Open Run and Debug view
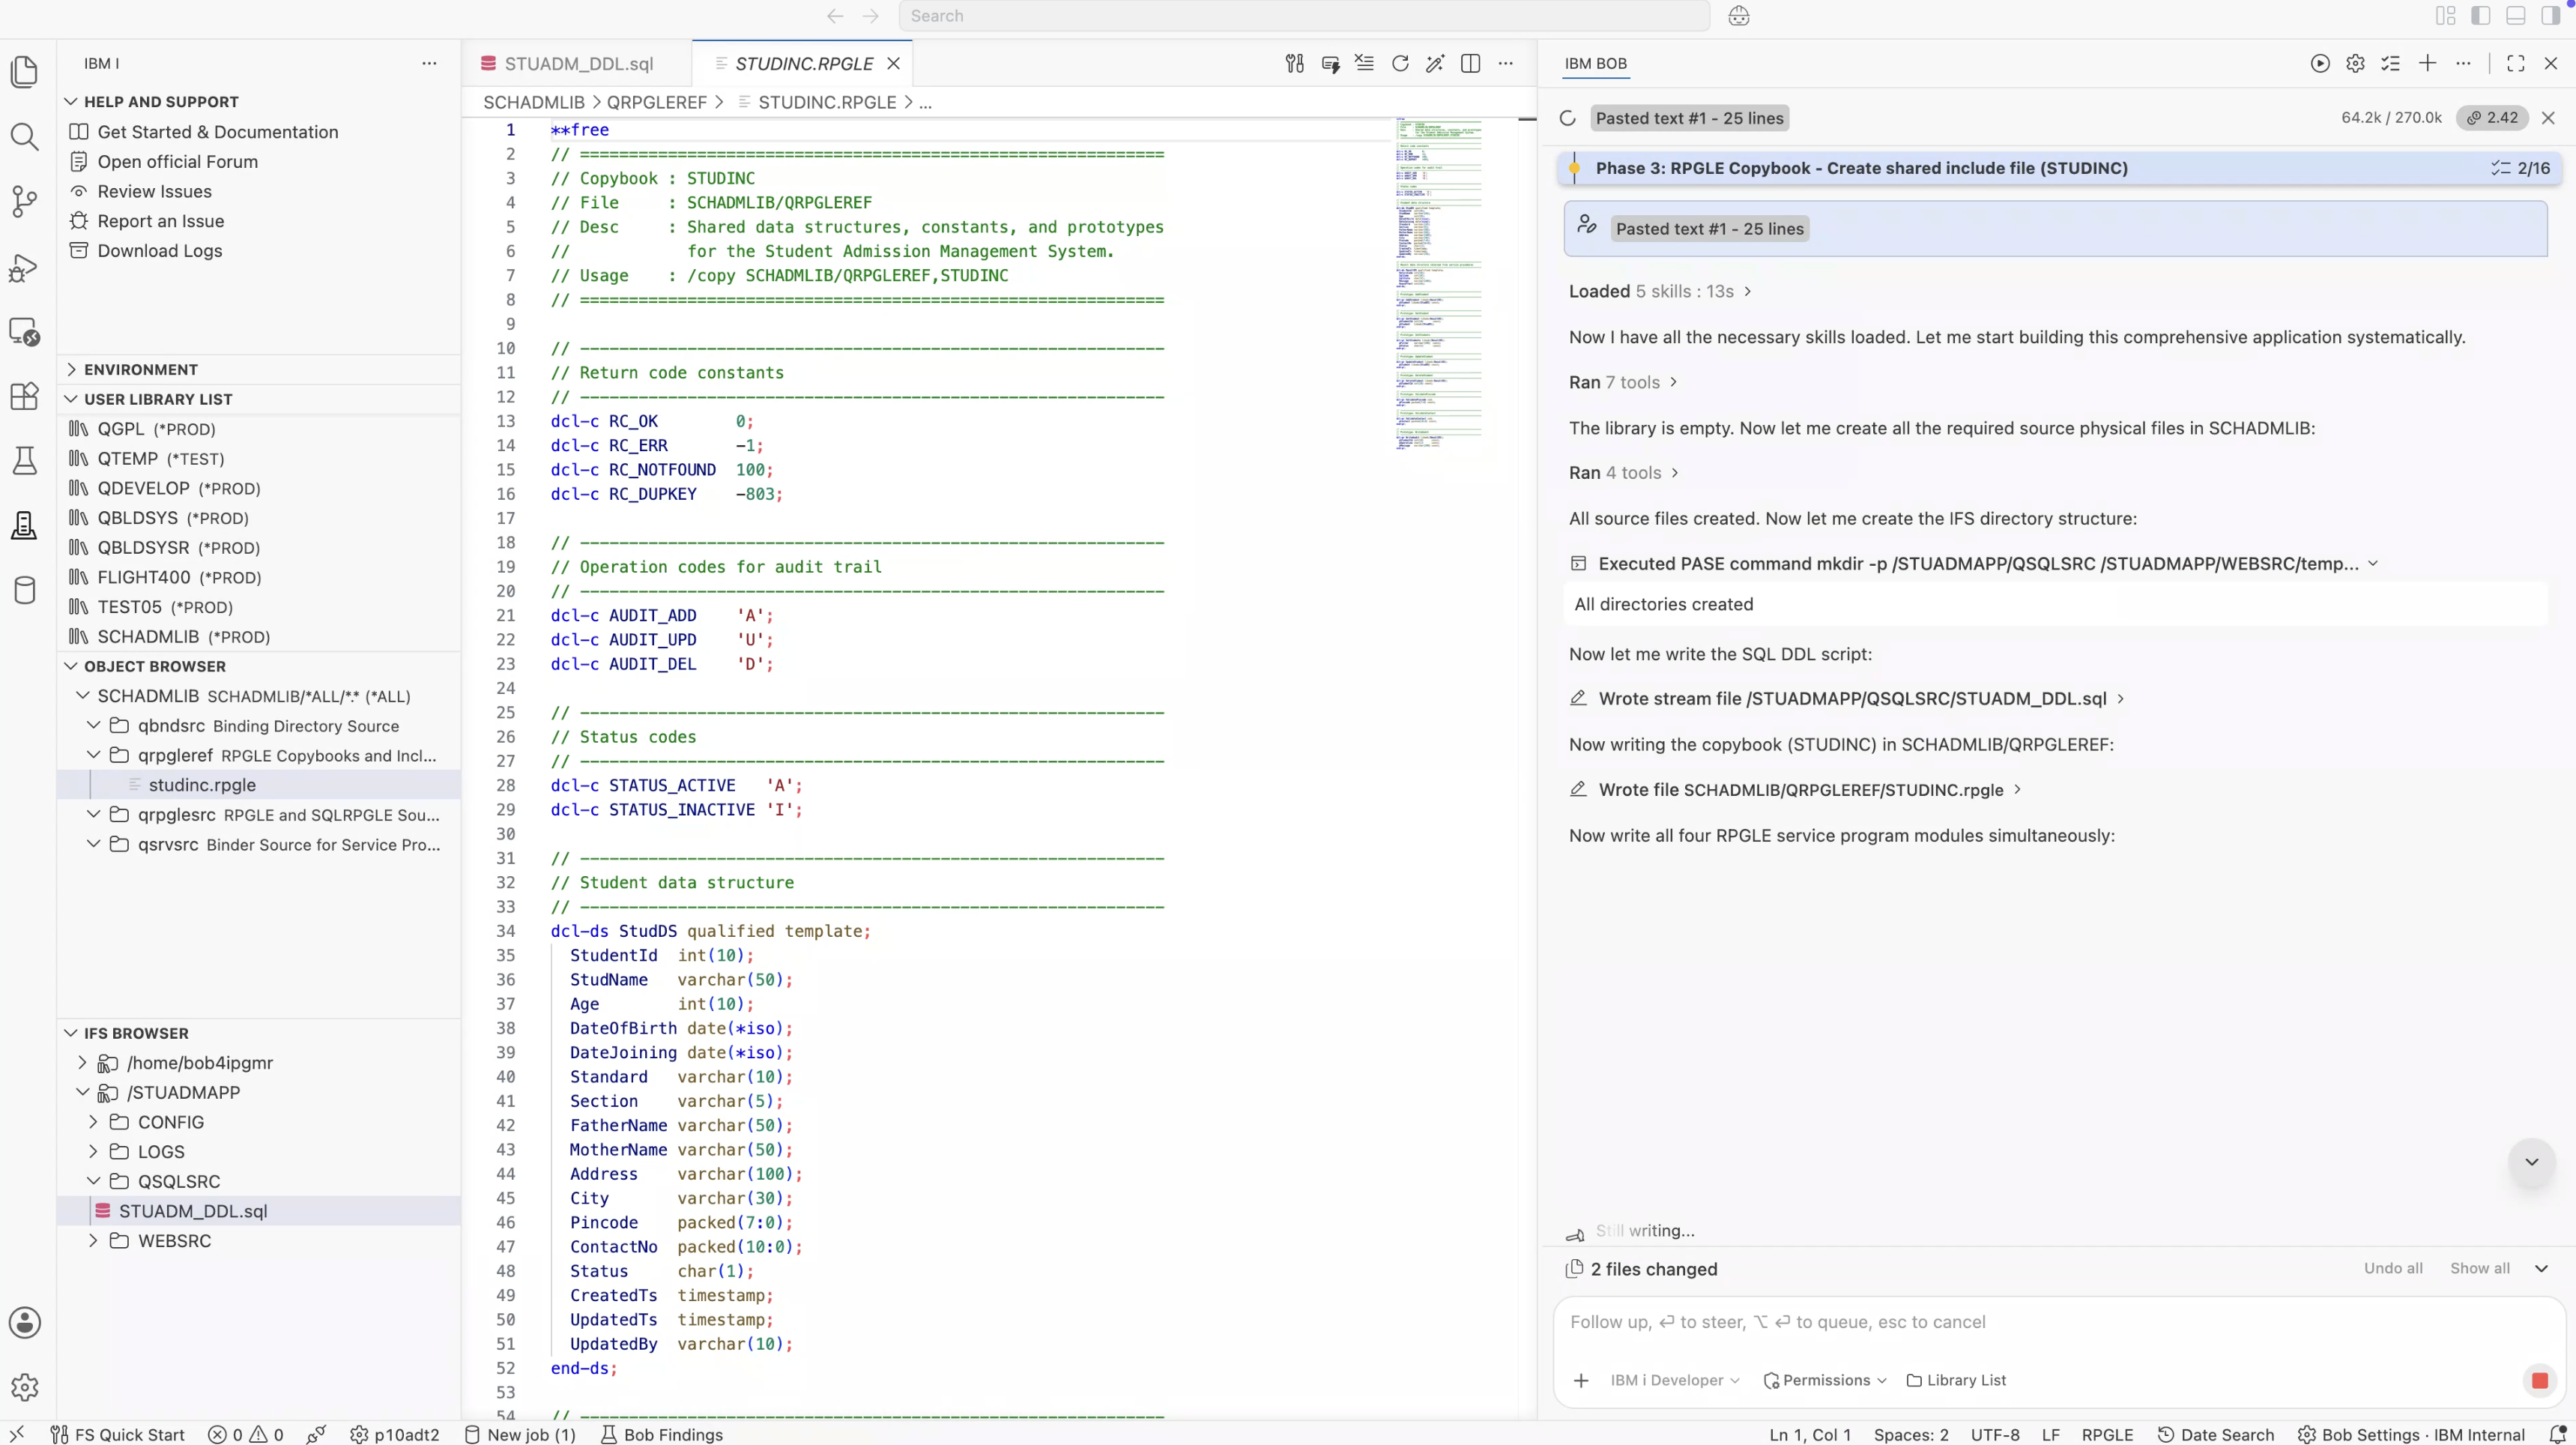The height and width of the screenshot is (1445, 2576). [24, 268]
